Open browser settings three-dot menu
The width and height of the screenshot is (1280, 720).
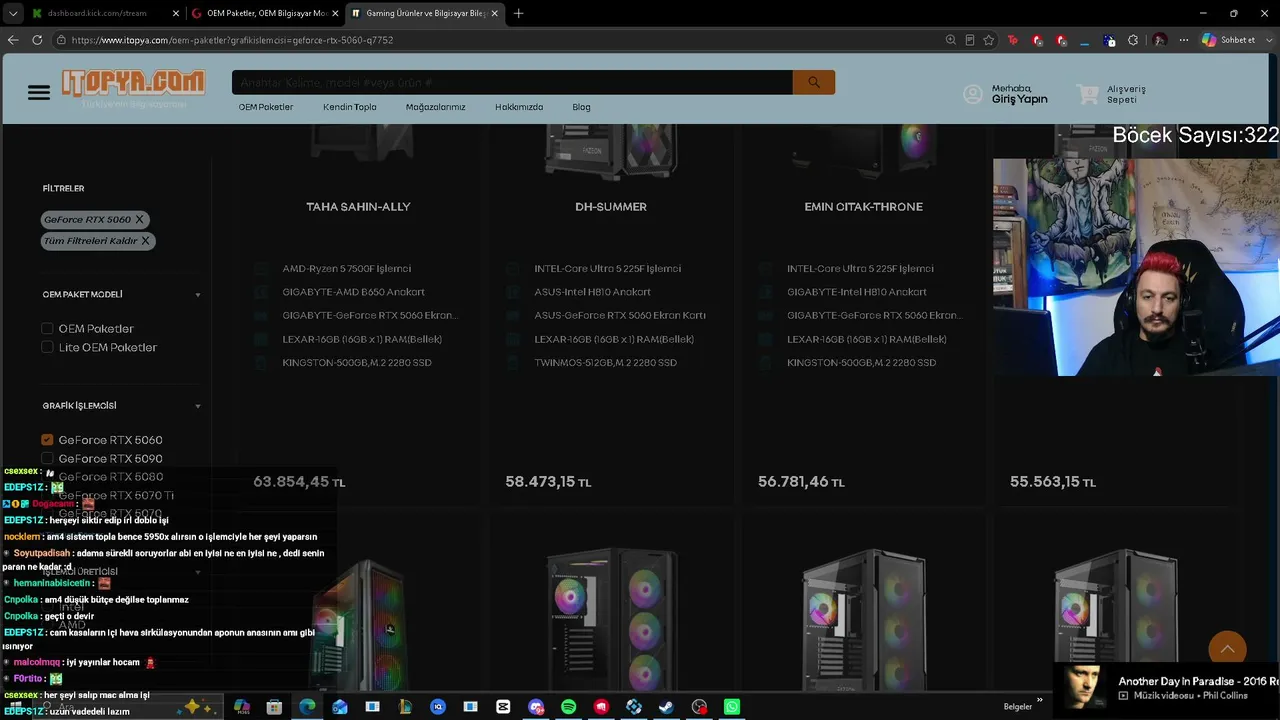tap(1184, 40)
